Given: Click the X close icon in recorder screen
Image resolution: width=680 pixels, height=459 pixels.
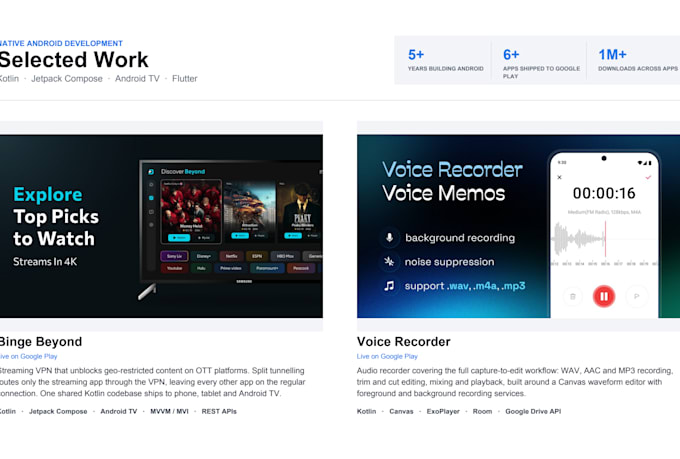Looking at the screenshot, I should [559, 177].
